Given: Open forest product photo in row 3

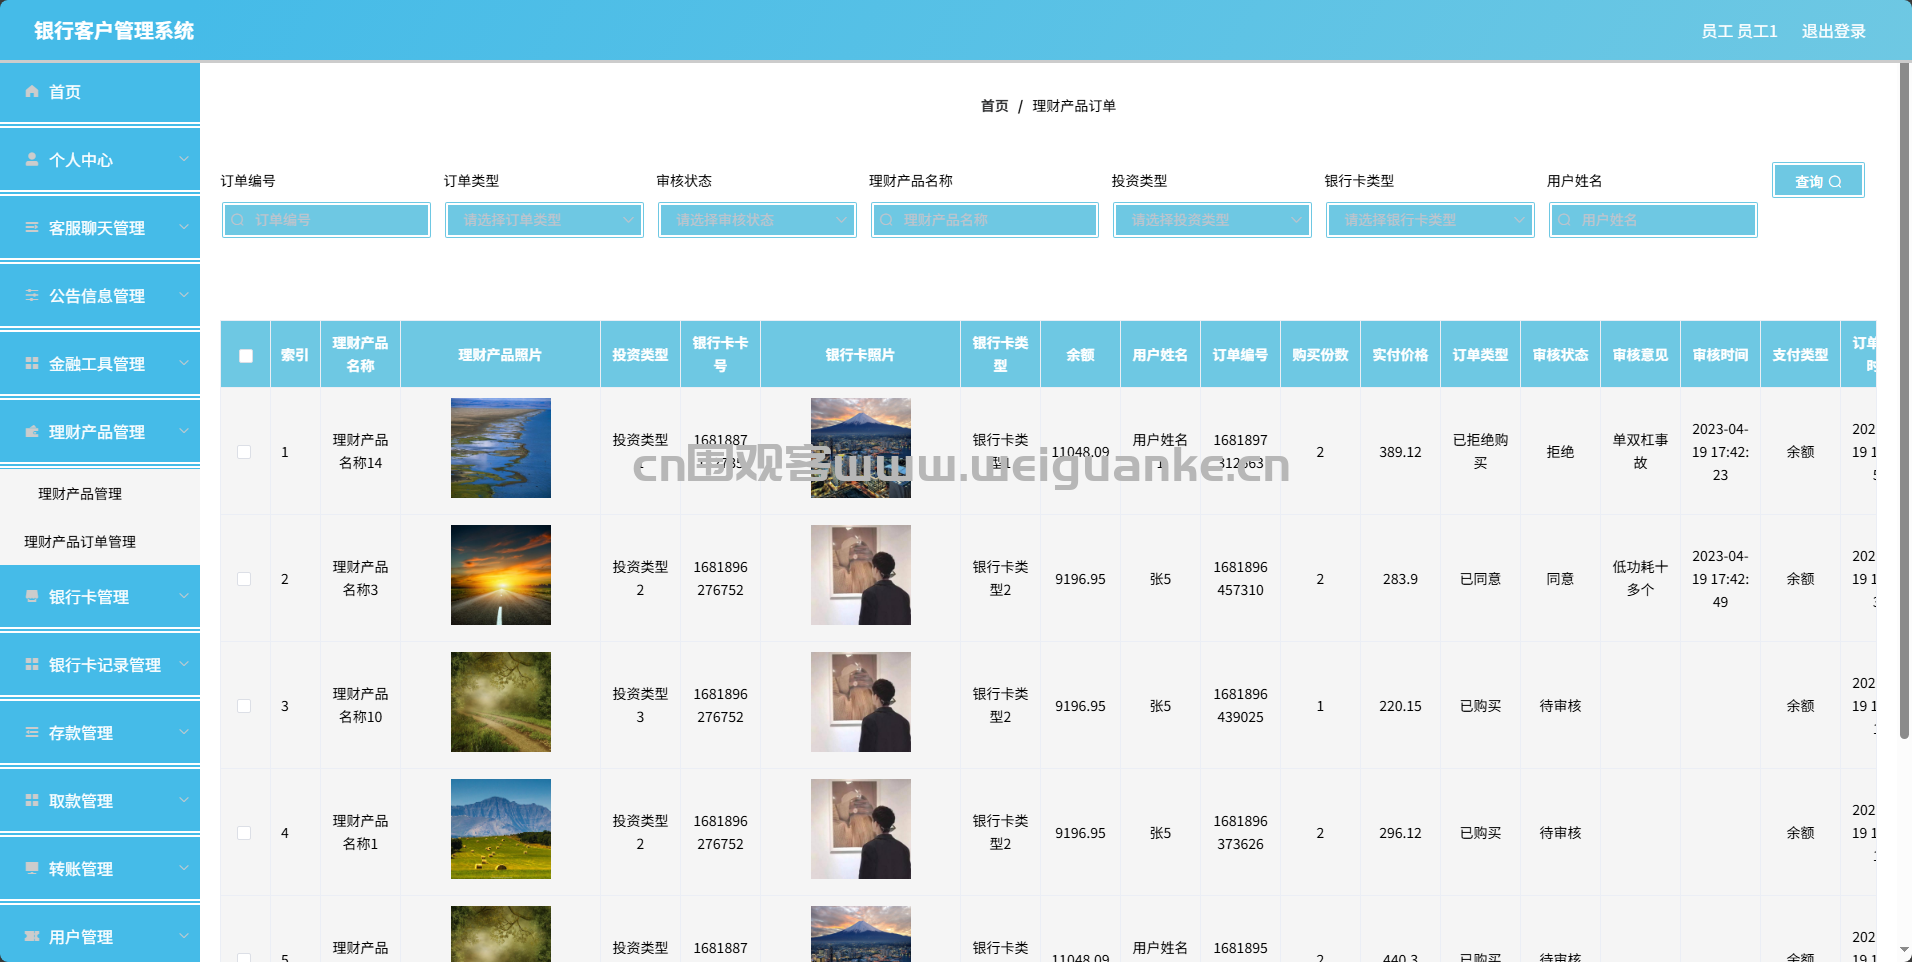Looking at the screenshot, I should click(x=501, y=702).
